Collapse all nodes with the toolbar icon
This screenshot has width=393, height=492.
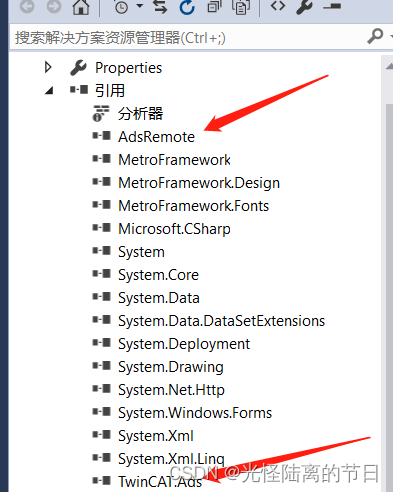click(214, 7)
